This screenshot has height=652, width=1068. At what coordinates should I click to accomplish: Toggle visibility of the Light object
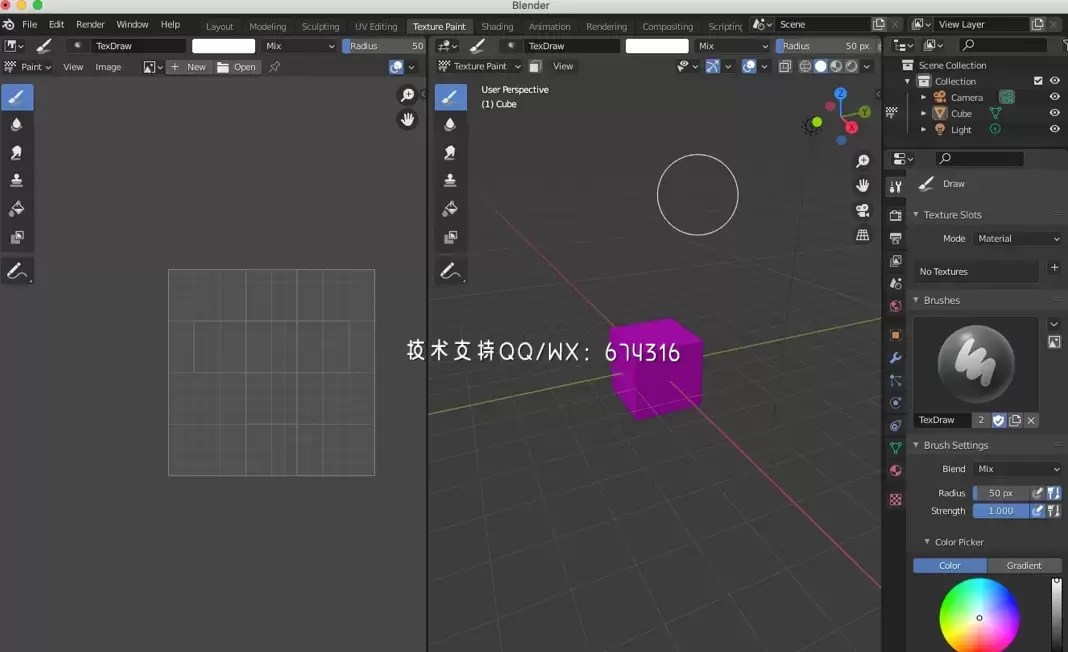click(1053, 129)
